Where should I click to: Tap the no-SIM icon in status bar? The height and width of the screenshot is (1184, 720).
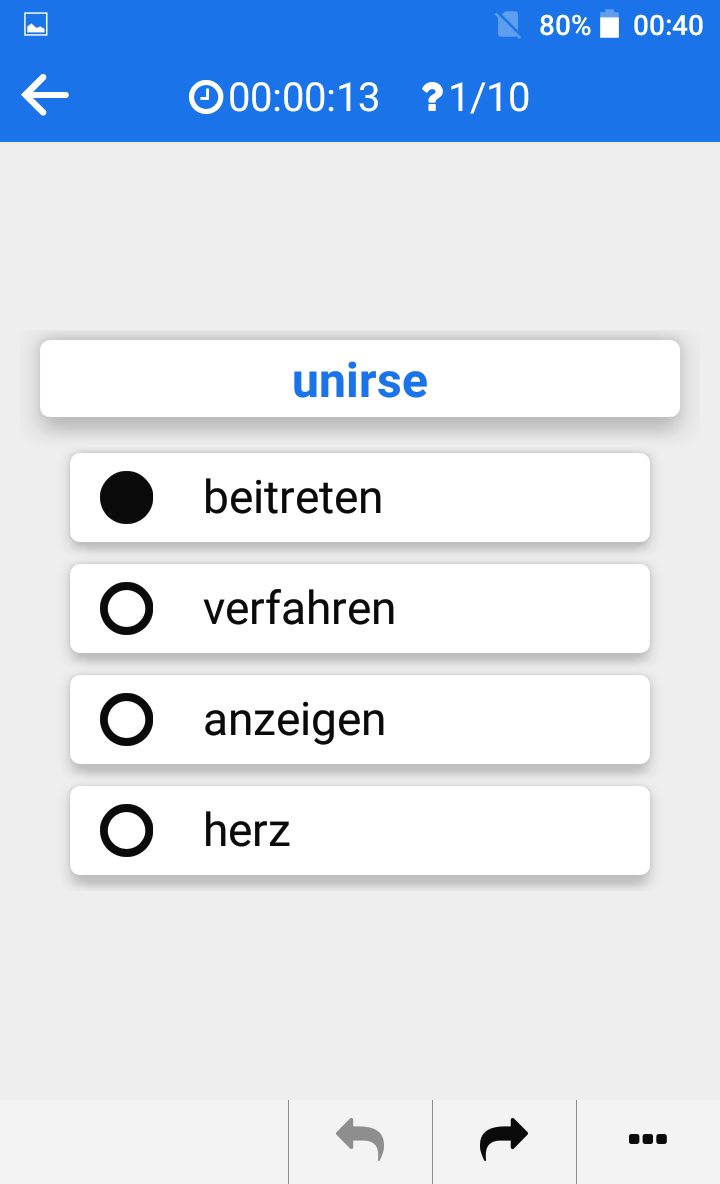508,25
